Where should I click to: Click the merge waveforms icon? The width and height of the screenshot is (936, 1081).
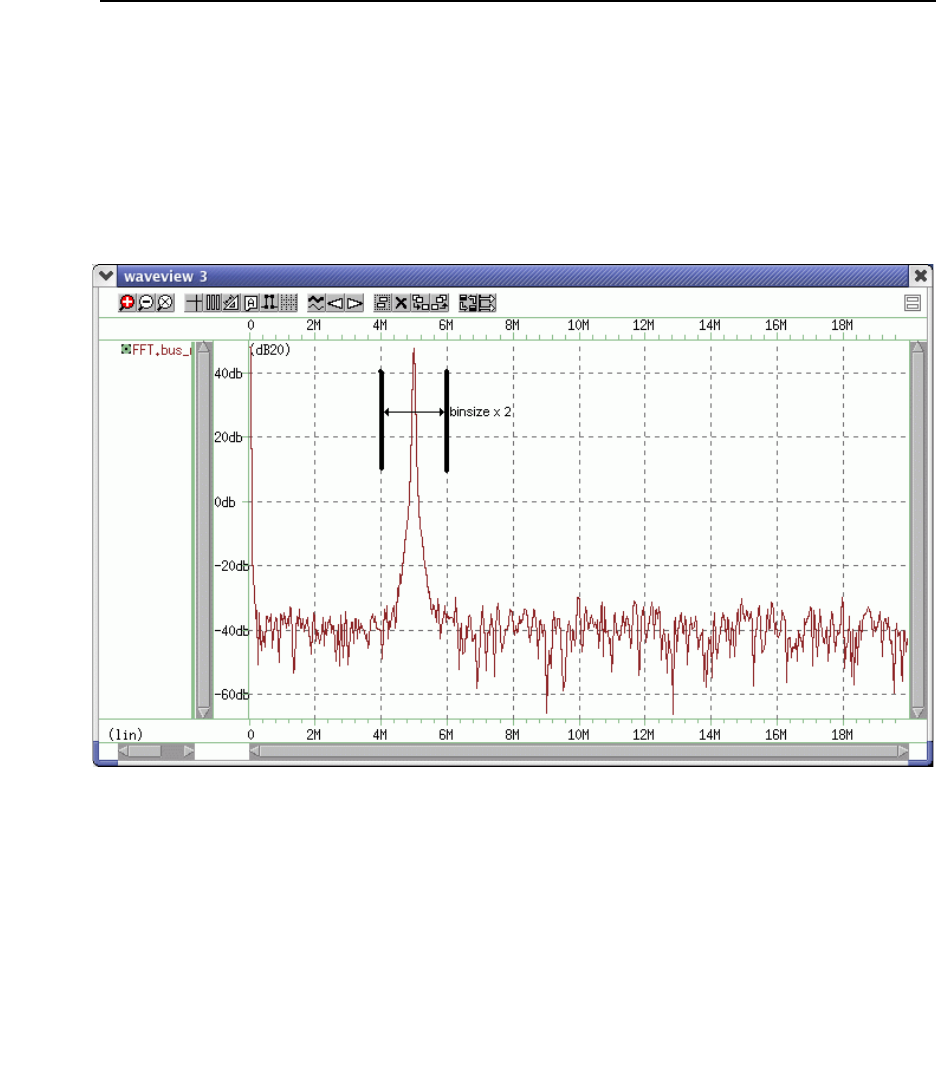439,303
